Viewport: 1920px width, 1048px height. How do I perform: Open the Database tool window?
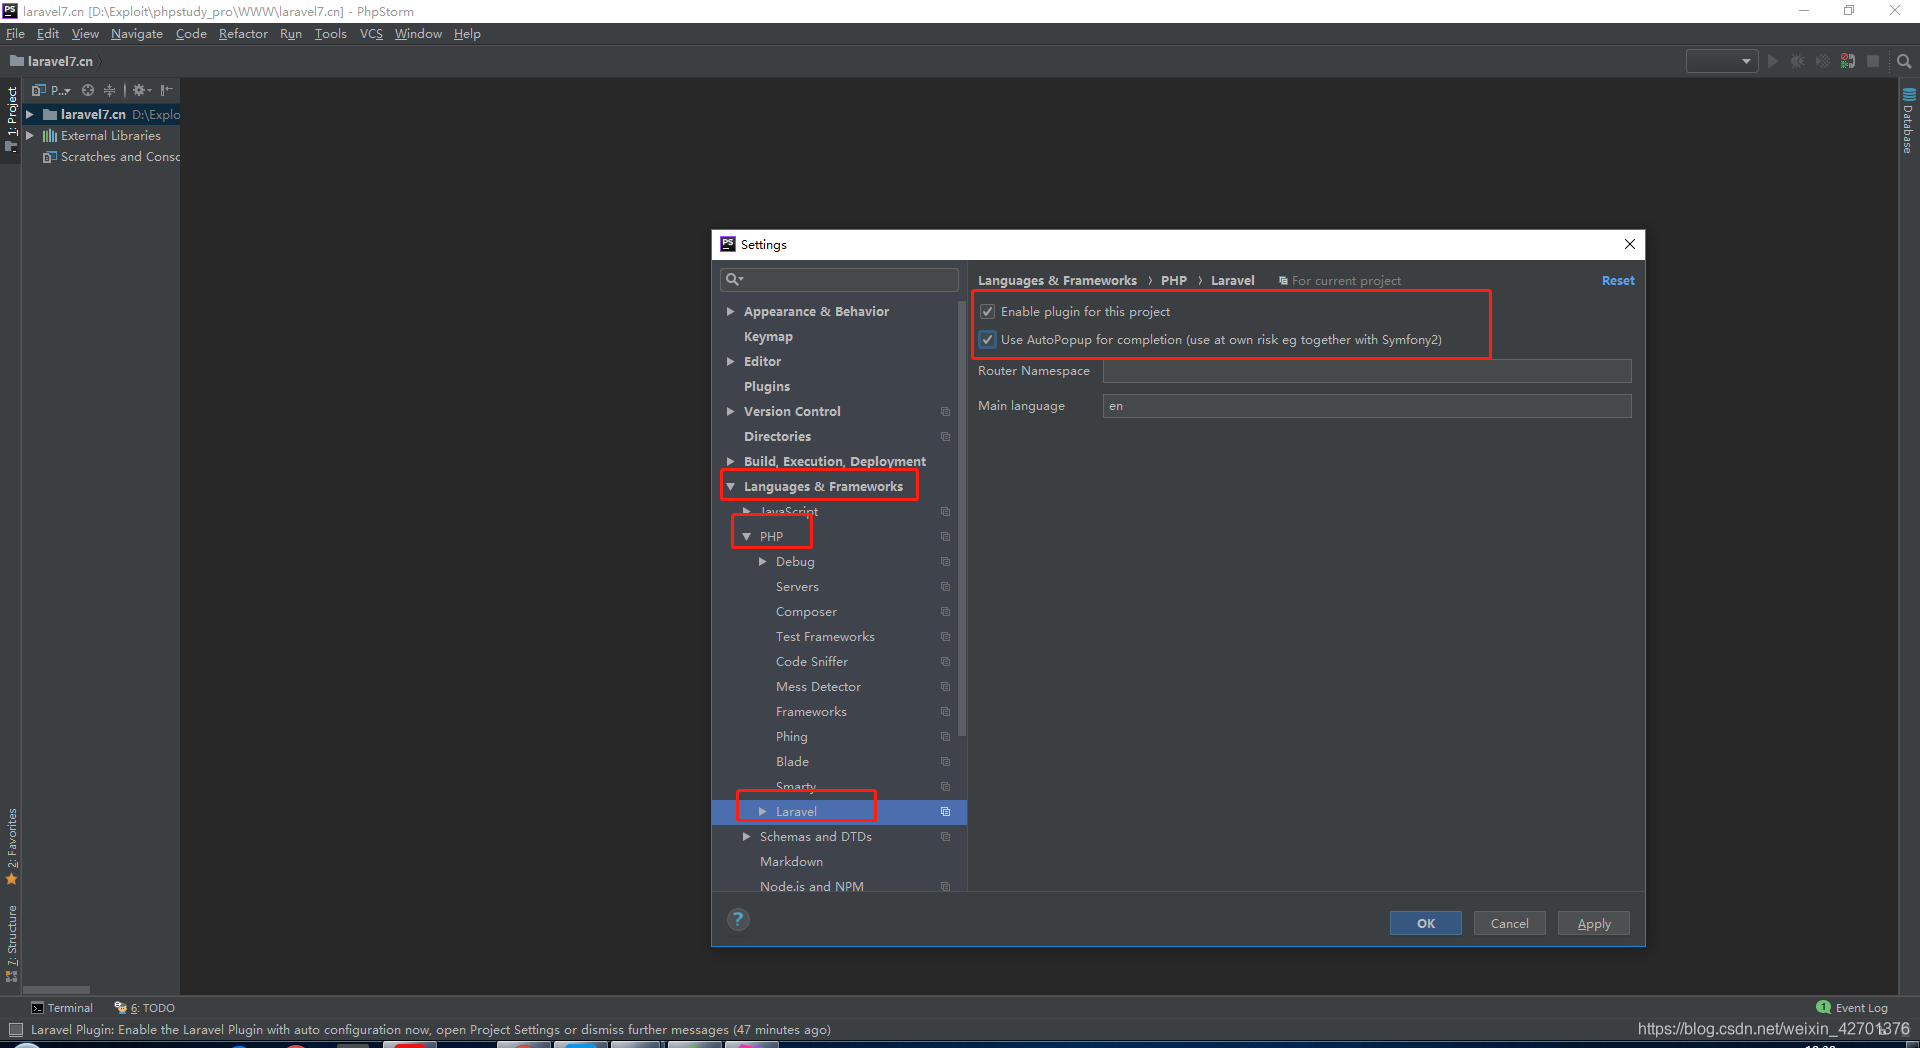tap(1909, 120)
